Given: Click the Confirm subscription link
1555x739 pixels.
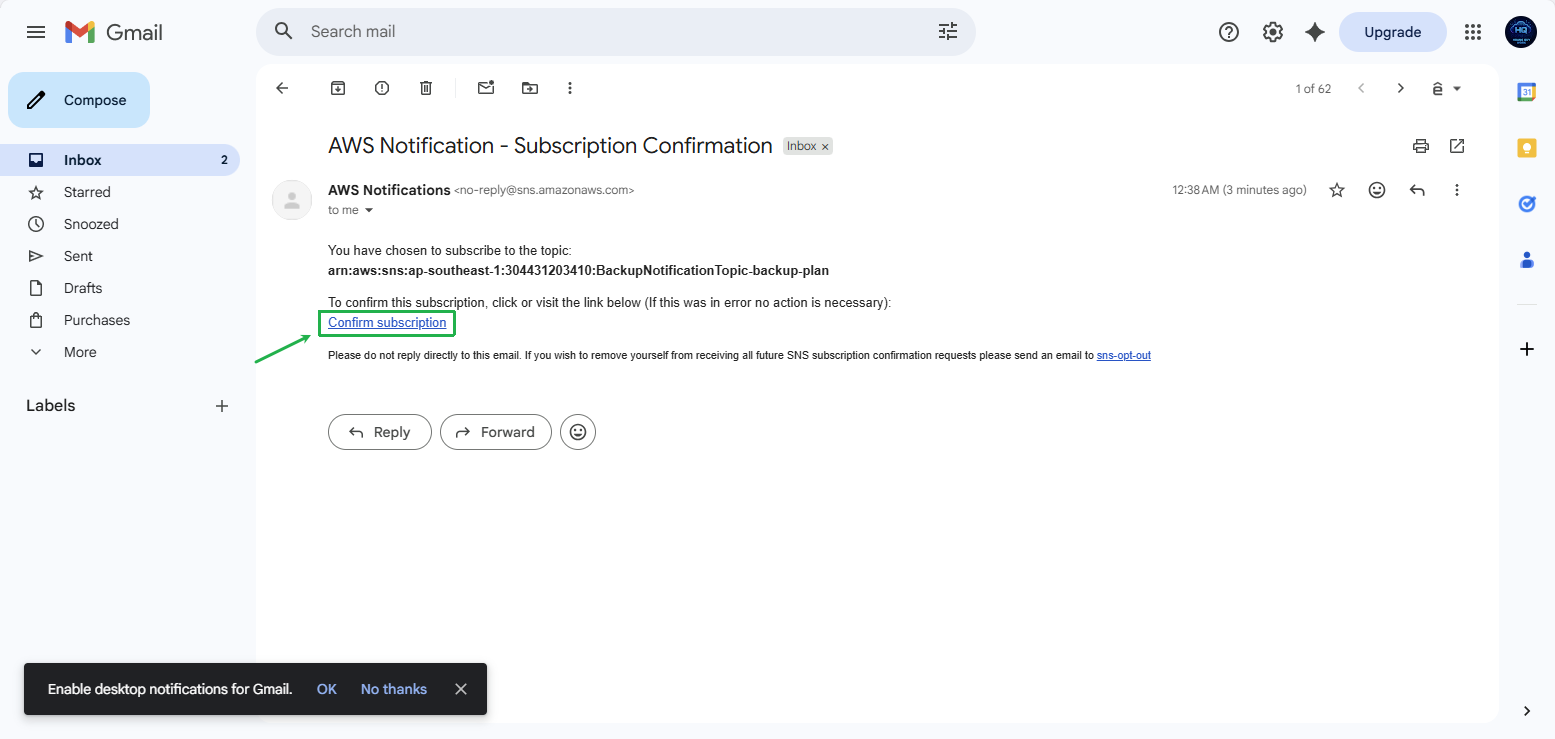Looking at the screenshot, I should point(387,323).
